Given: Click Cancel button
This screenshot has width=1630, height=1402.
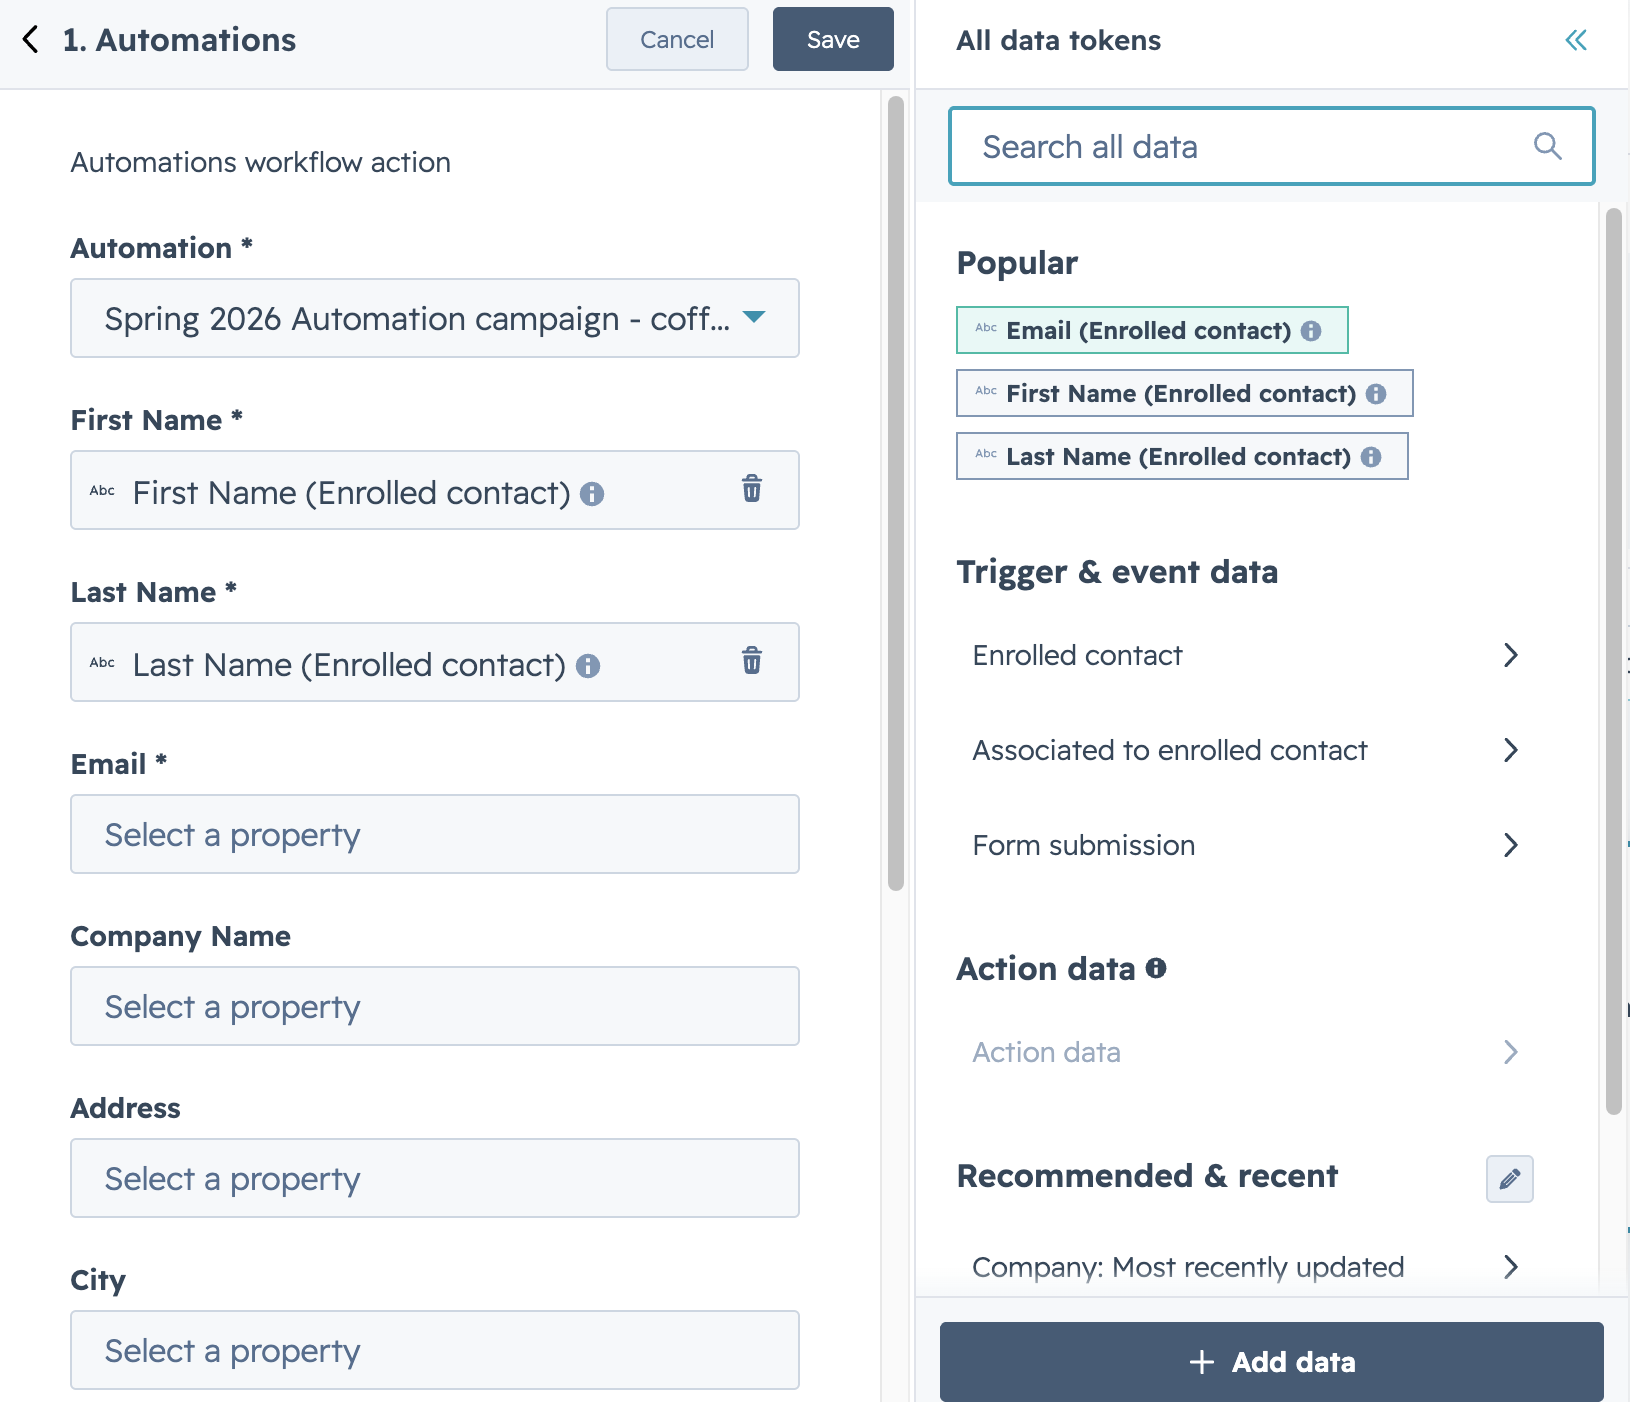Looking at the screenshot, I should coord(677,39).
